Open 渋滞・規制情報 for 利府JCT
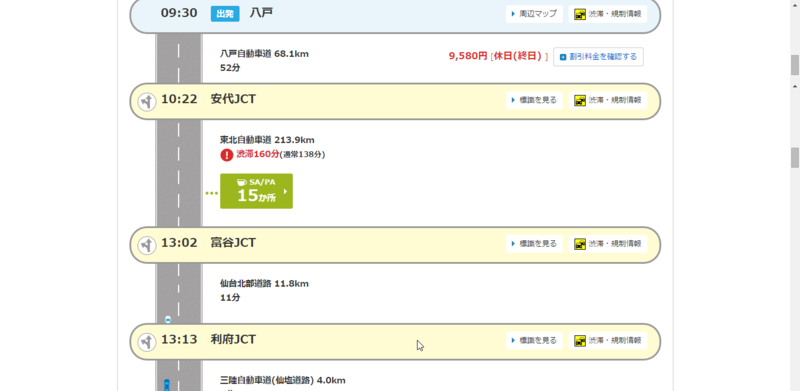The image size is (800, 391). tap(608, 340)
